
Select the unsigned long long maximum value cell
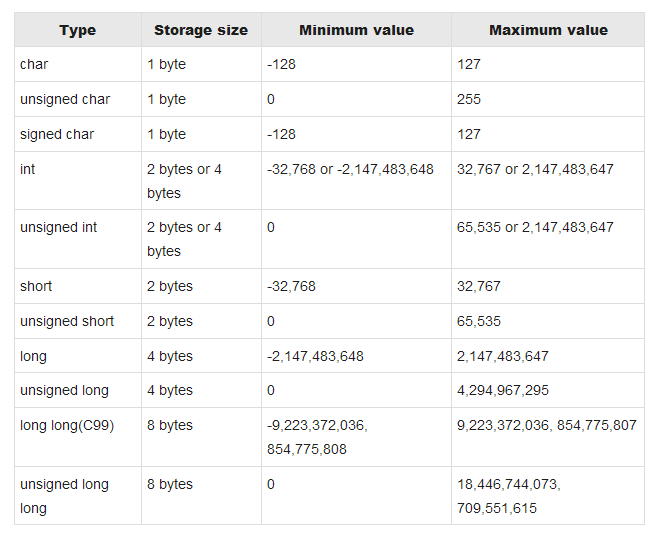(x=509, y=495)
